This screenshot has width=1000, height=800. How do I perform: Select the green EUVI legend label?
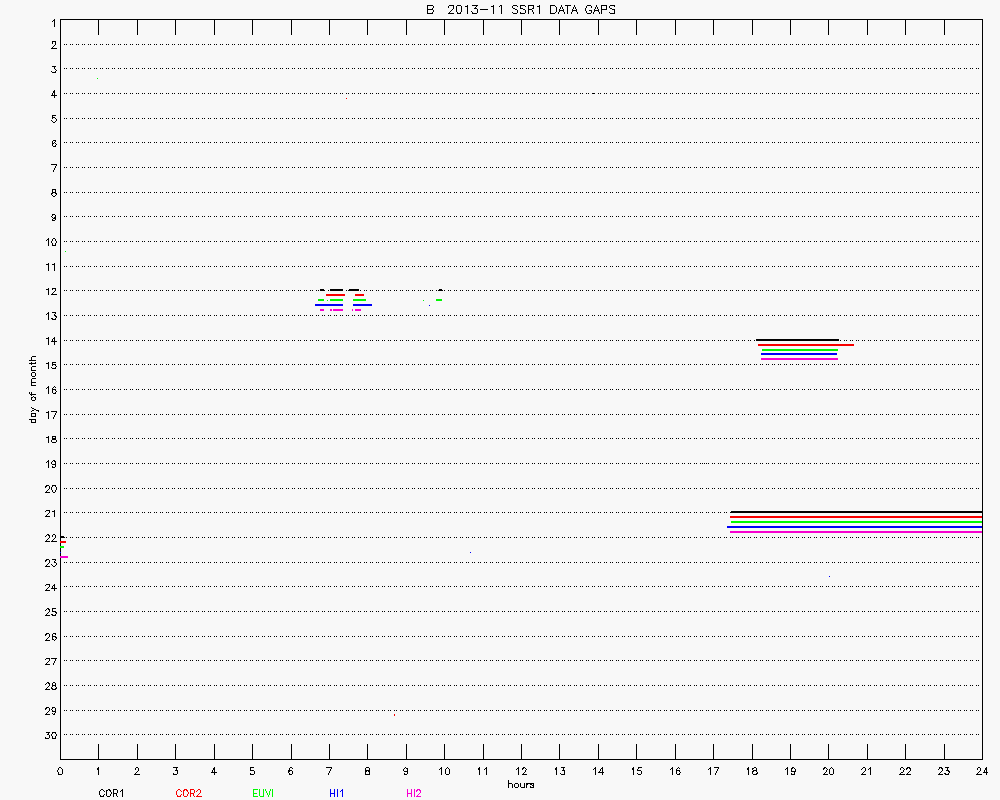tap(262, 793)
